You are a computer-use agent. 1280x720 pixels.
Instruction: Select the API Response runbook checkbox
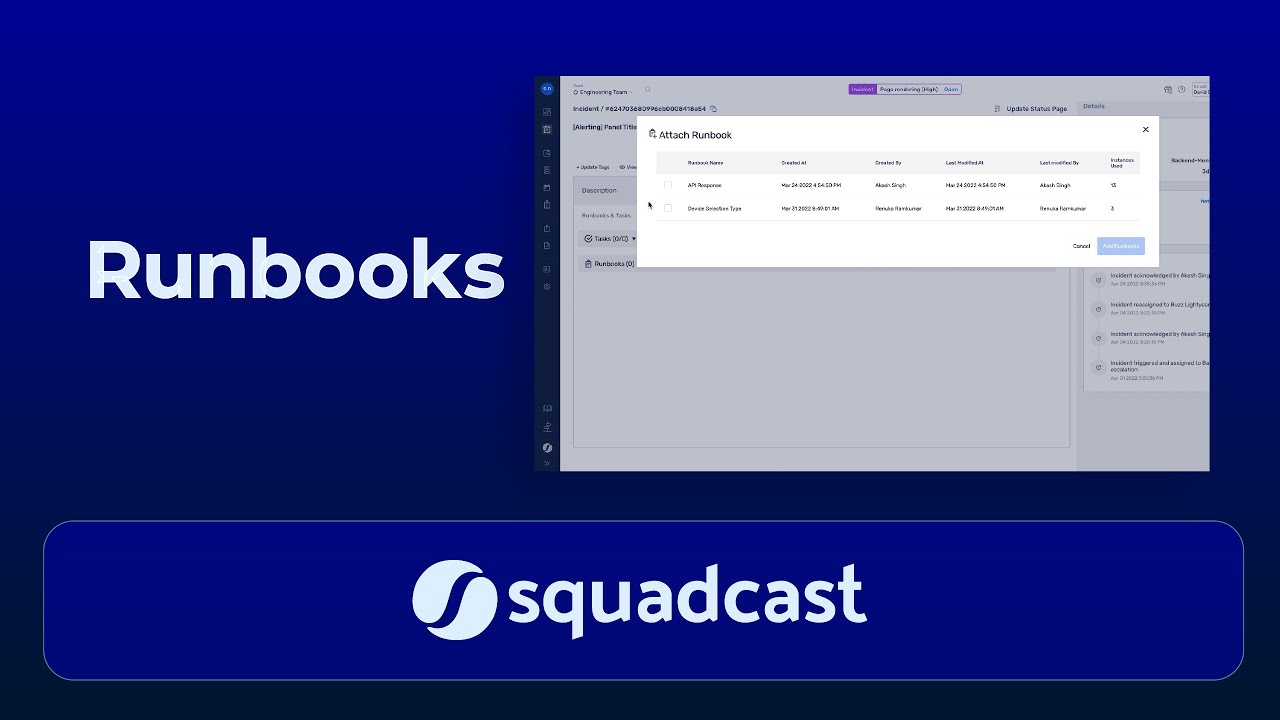(668, 185)
